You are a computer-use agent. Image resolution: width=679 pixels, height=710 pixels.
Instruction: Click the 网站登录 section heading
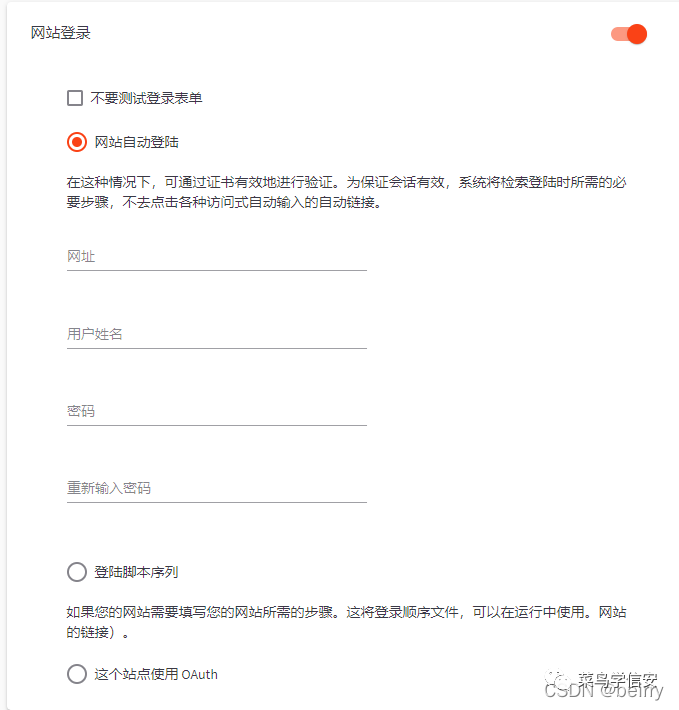pos(61,33)
